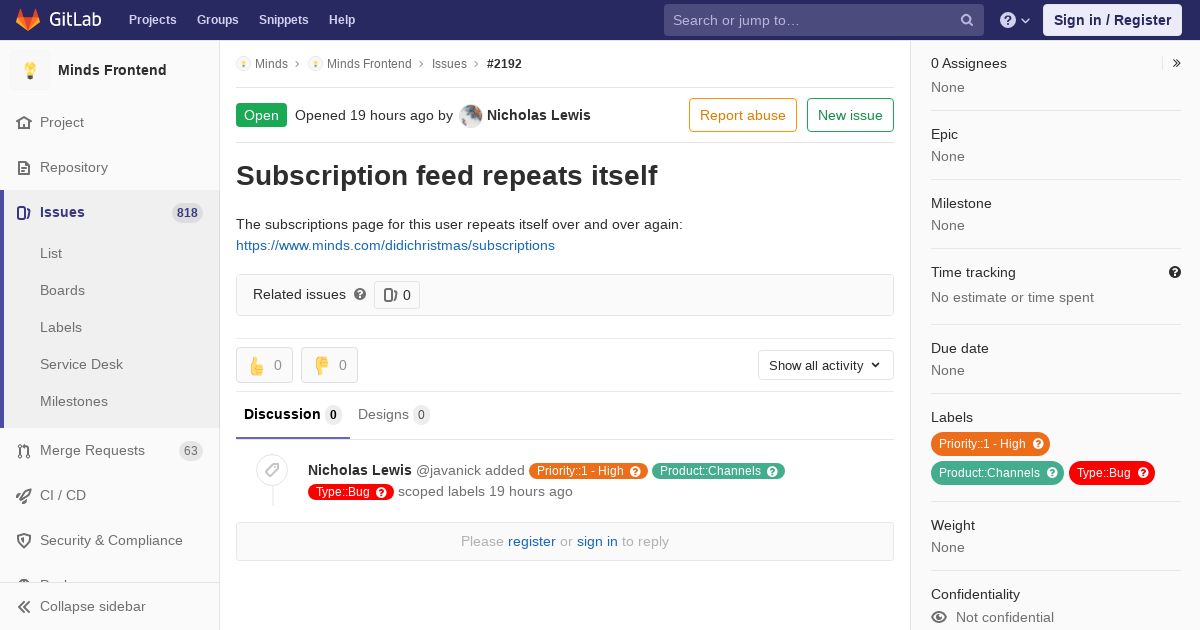1200x630 pixels.
Task: Click the green Open status badge
Action: 261,115
